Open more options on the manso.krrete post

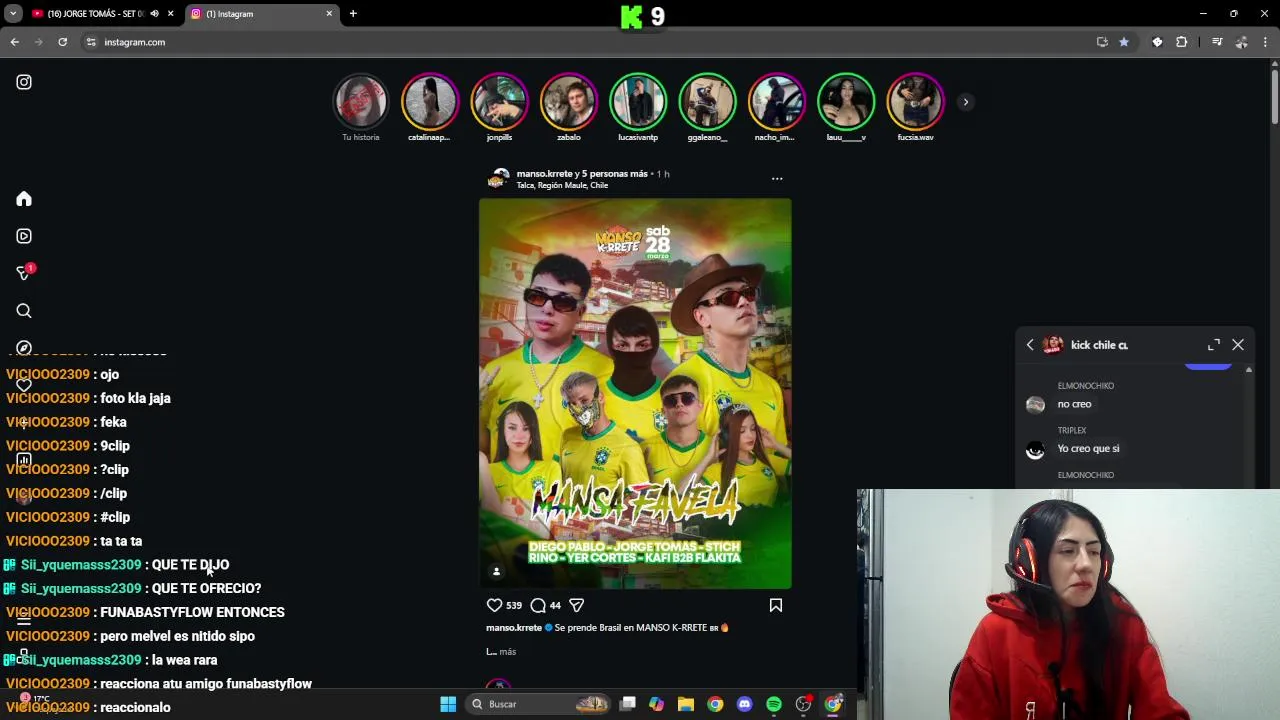pos(777,179)
